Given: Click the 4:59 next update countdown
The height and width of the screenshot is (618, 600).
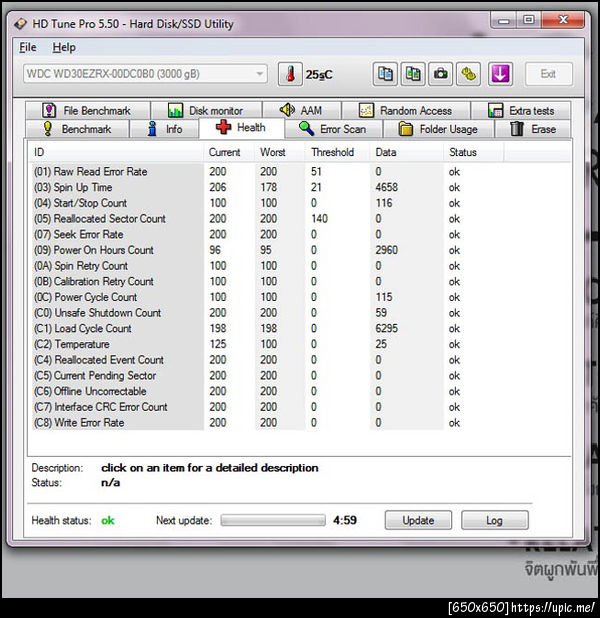Looking at the screenshot, I should click(345, 520).
